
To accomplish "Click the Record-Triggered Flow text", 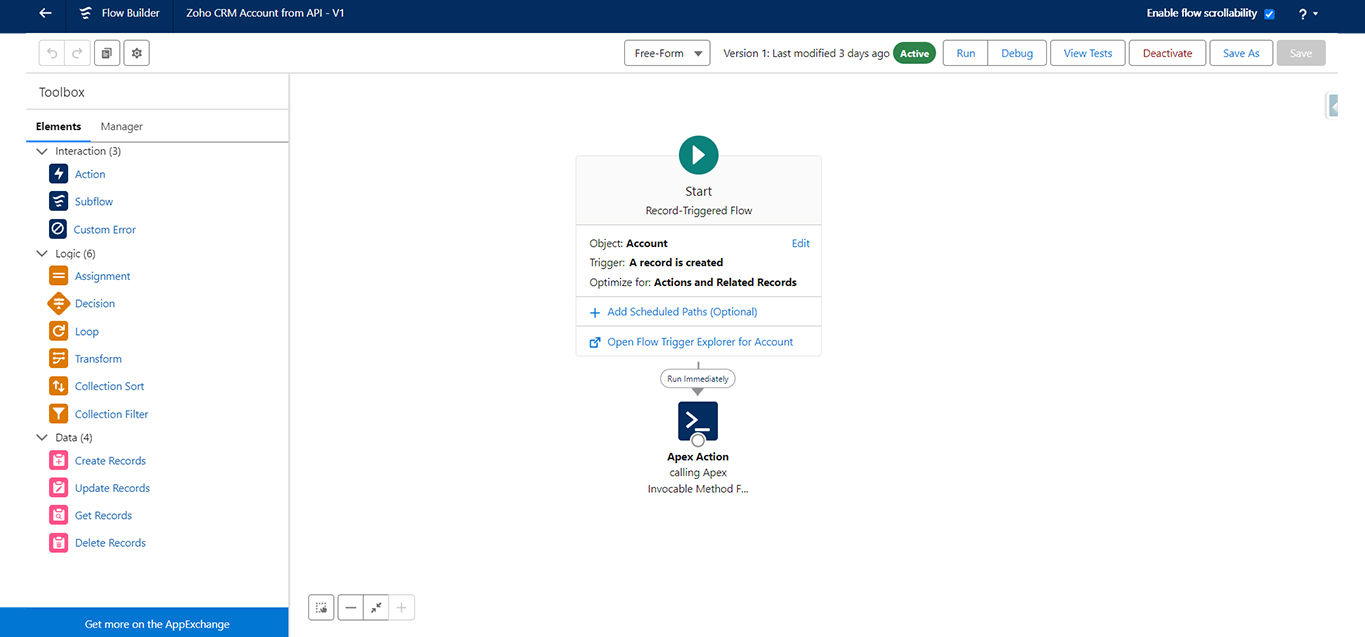I will 699,211.
